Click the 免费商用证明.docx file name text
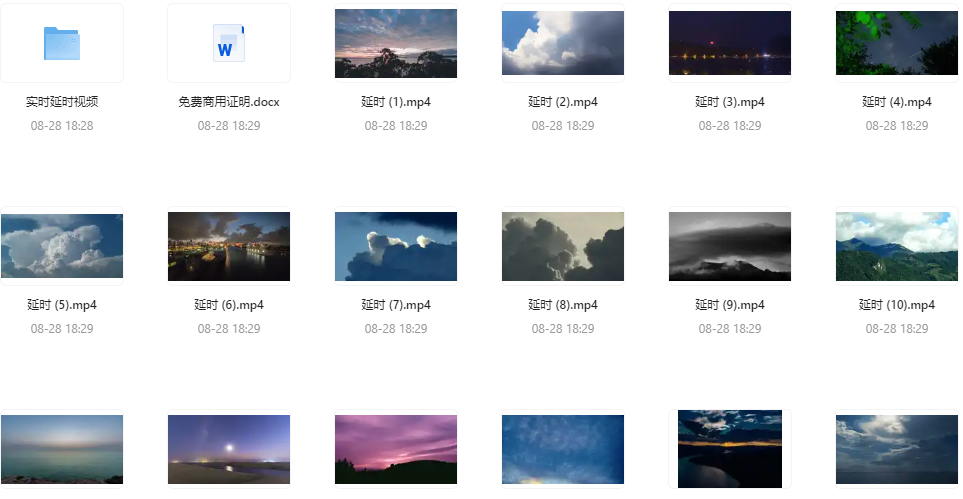Screen dimensions: 963x499 (228, 102)
